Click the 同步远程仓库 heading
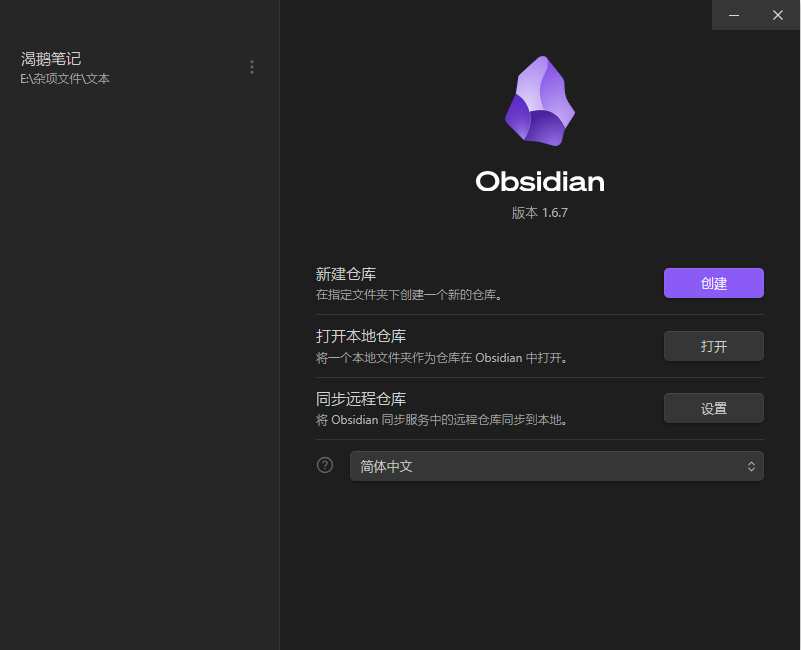The width and height of the screenshot is (801, 650). 361,399
